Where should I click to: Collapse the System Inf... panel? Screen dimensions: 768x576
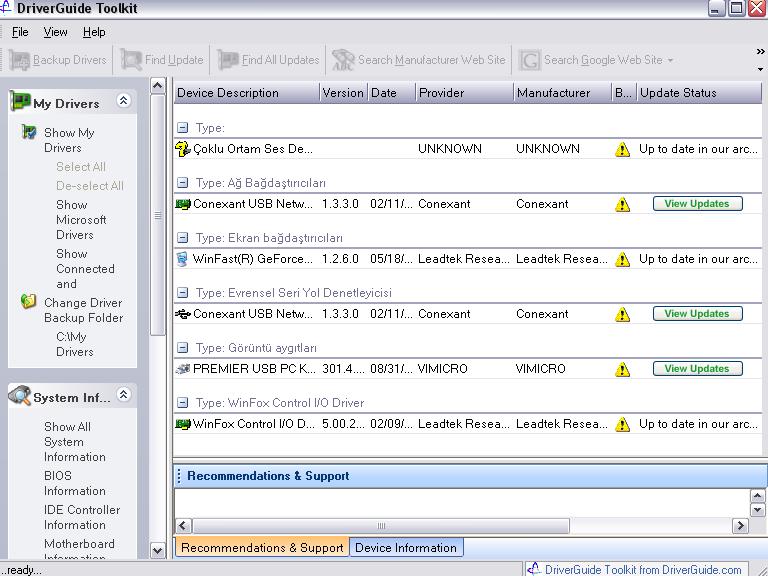123,394
